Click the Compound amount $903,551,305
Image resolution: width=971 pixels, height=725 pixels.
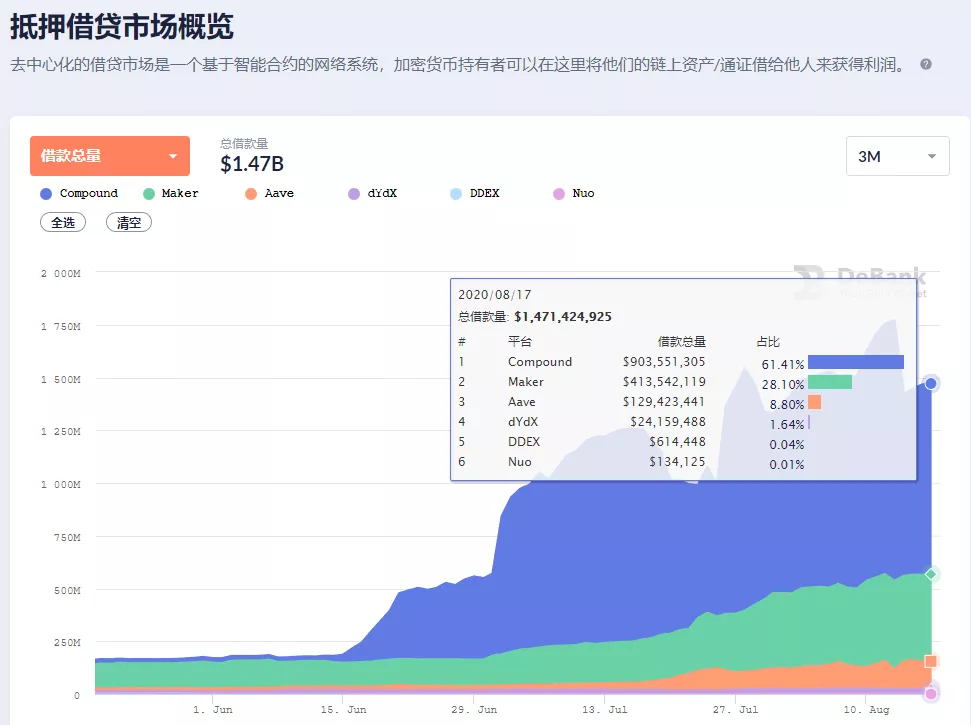(x=664, y=362)
